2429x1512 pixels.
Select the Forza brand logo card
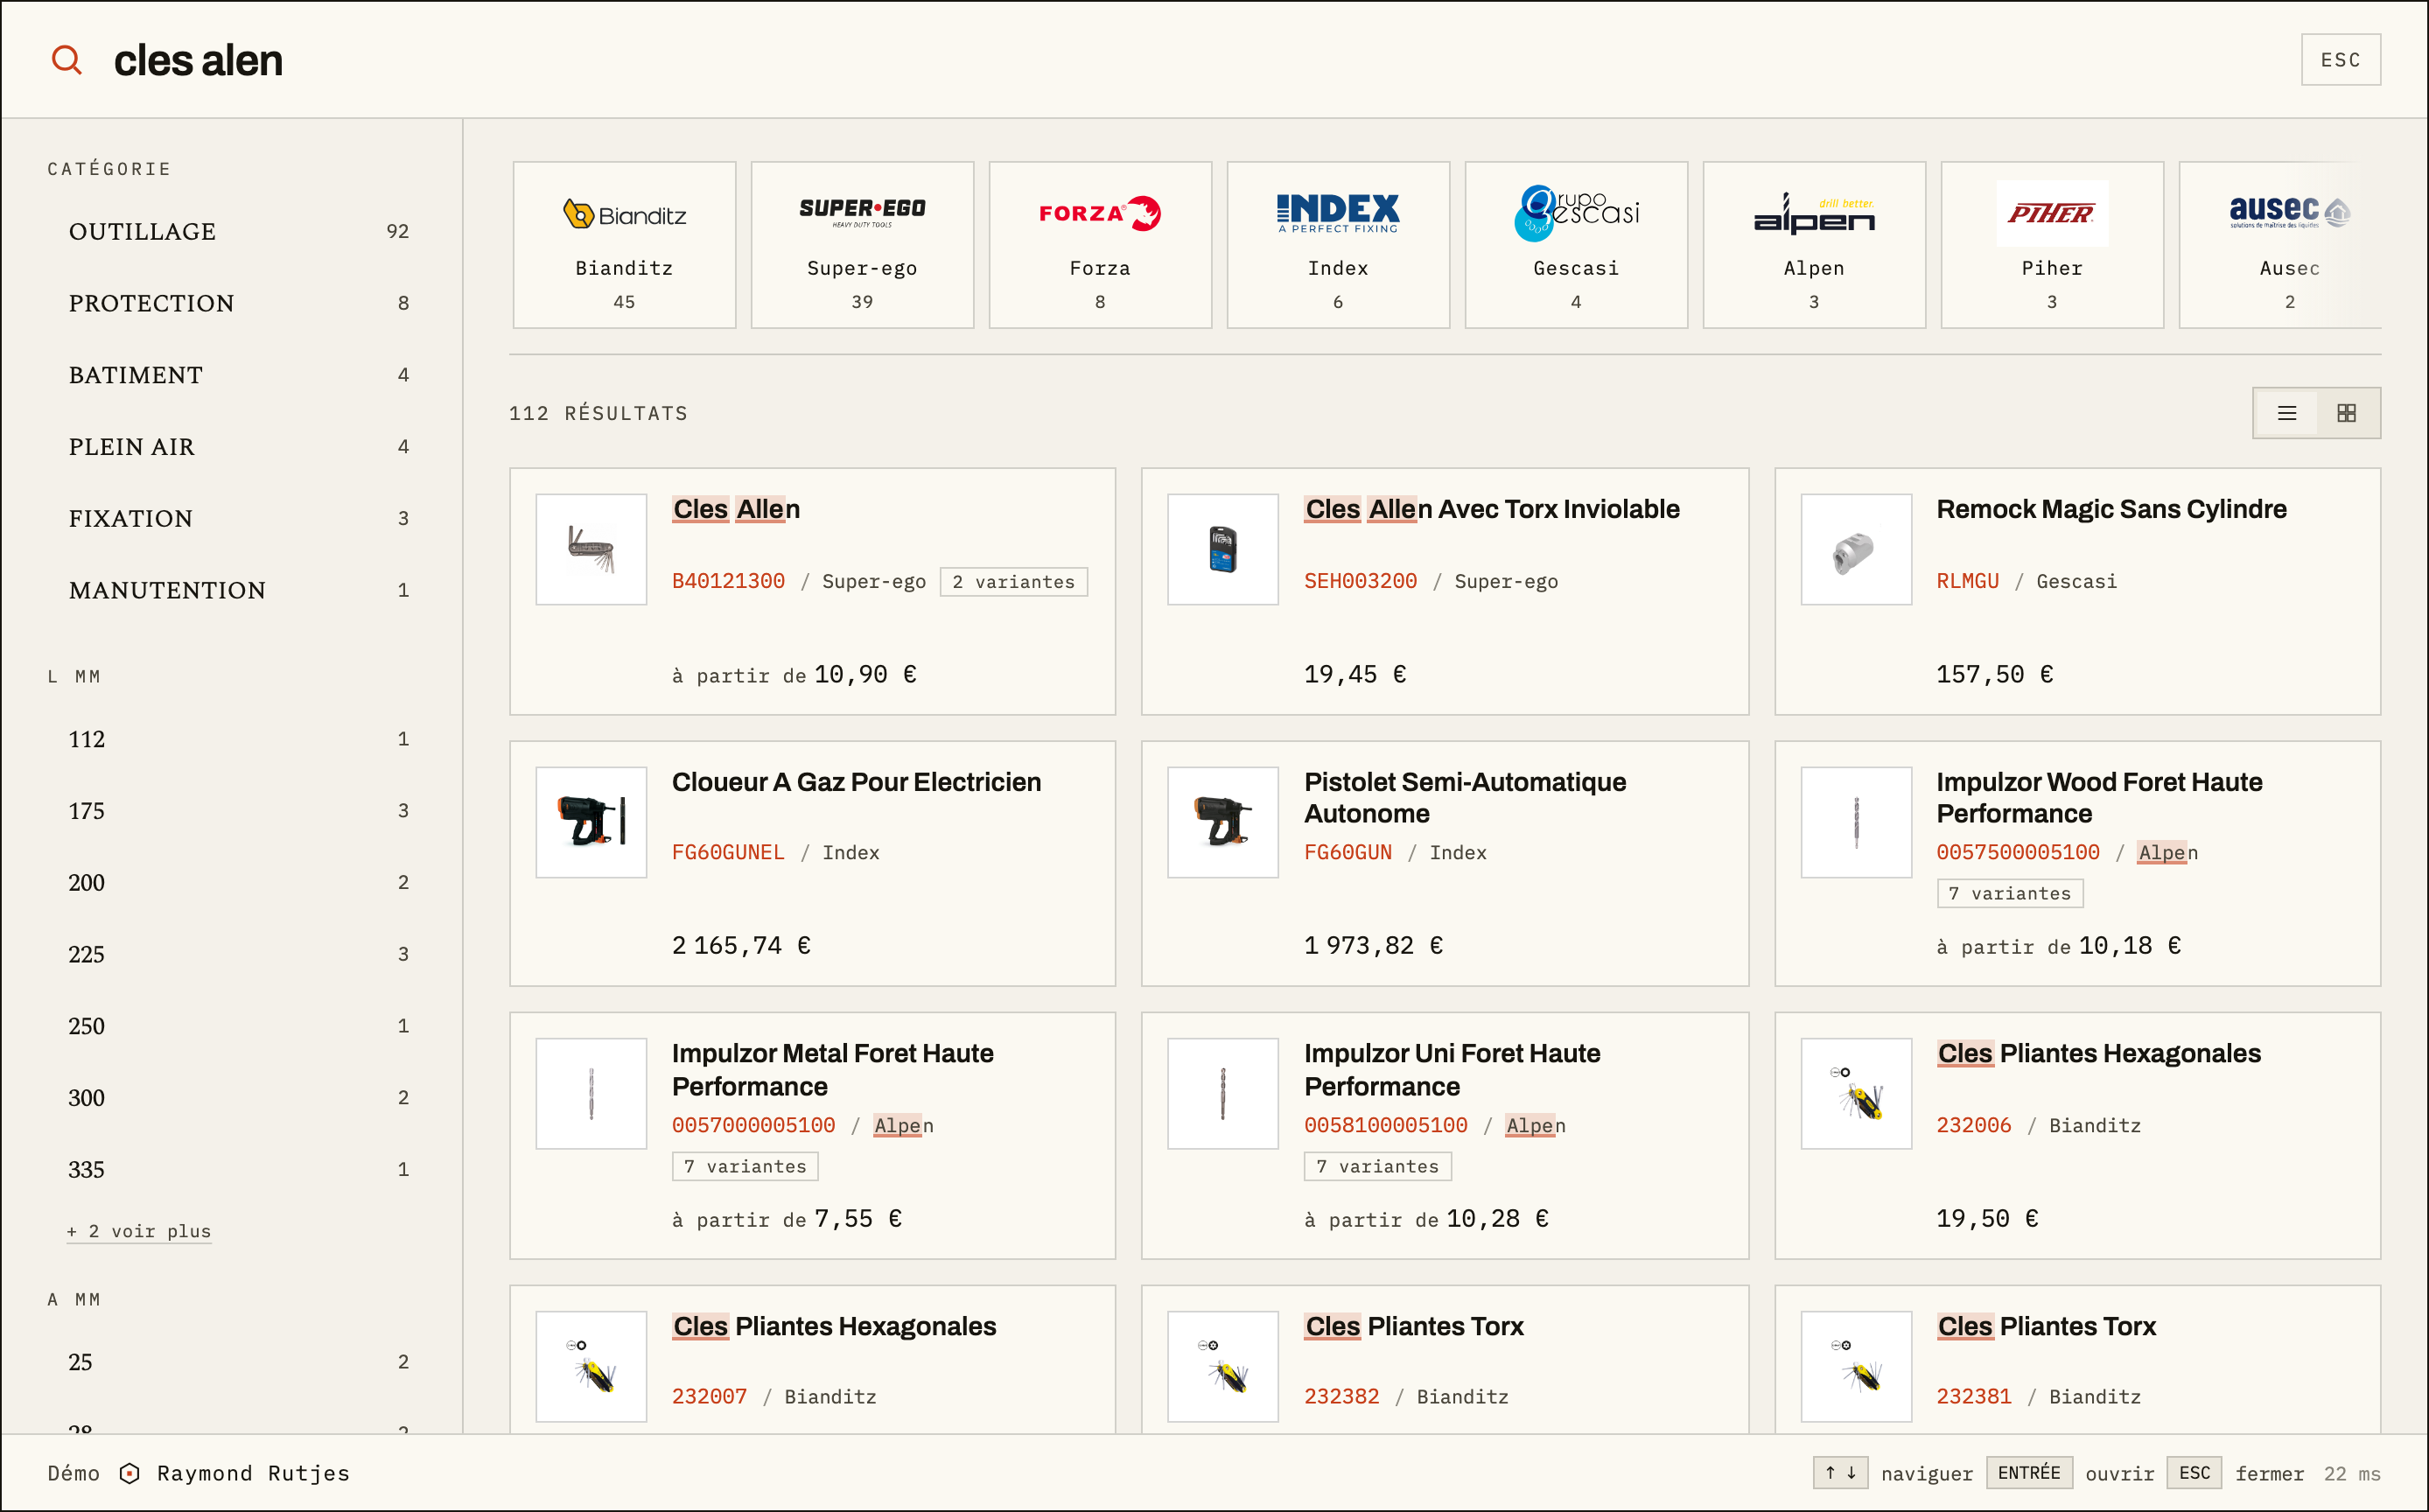coord(1100,245)
